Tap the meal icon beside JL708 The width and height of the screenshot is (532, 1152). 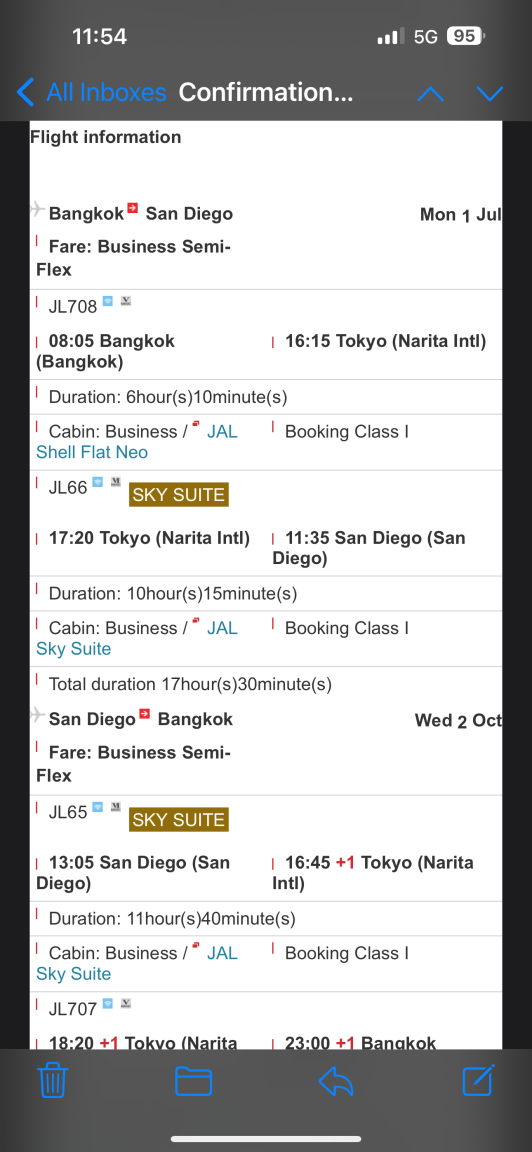pos(126,300)
